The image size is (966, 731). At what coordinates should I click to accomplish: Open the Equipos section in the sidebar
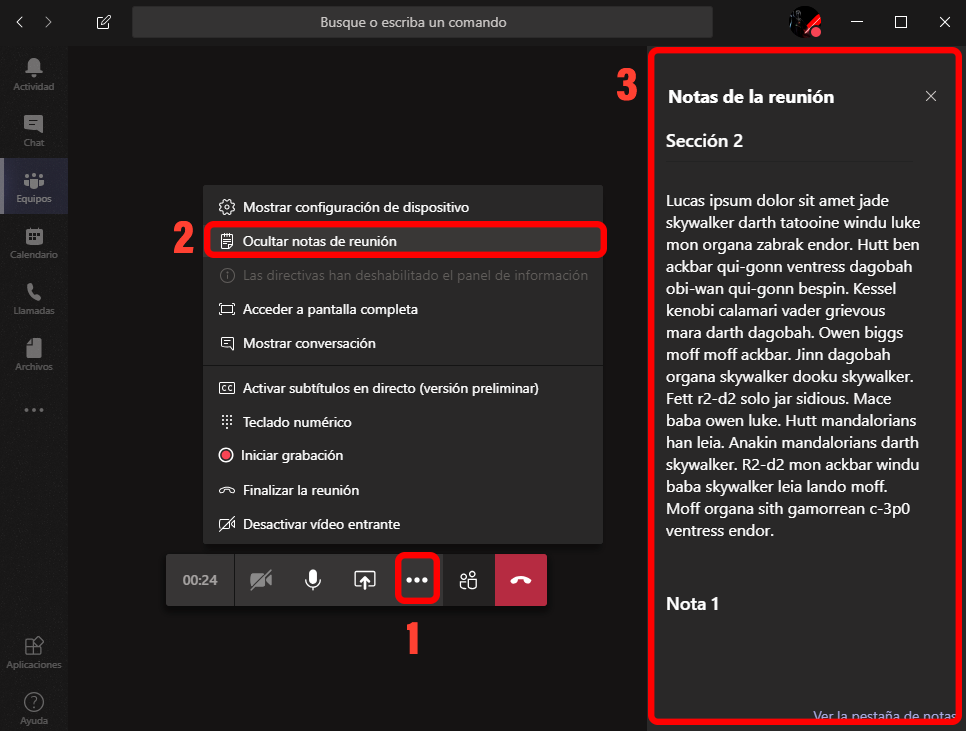pyautogui.click(x=34, y=186)
